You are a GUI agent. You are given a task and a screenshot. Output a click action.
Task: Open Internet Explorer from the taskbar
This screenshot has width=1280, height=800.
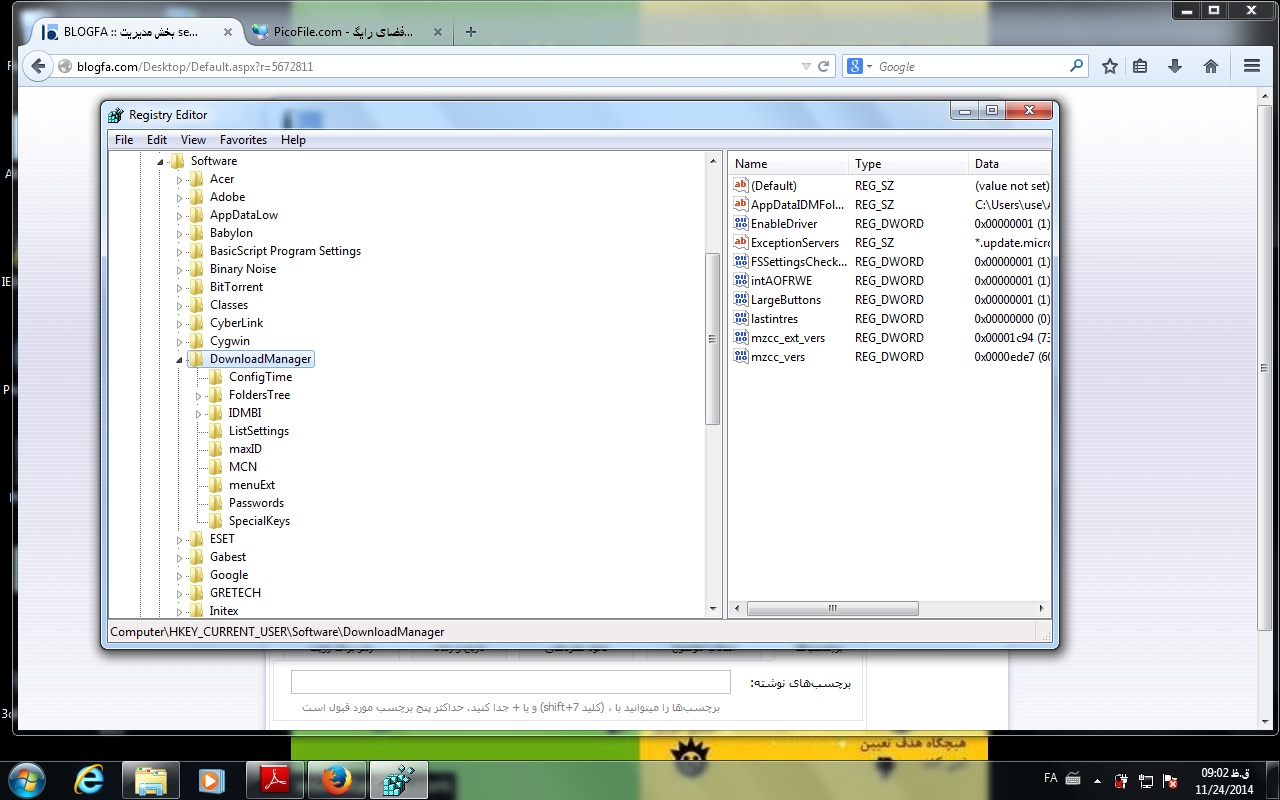click(89, 779)
